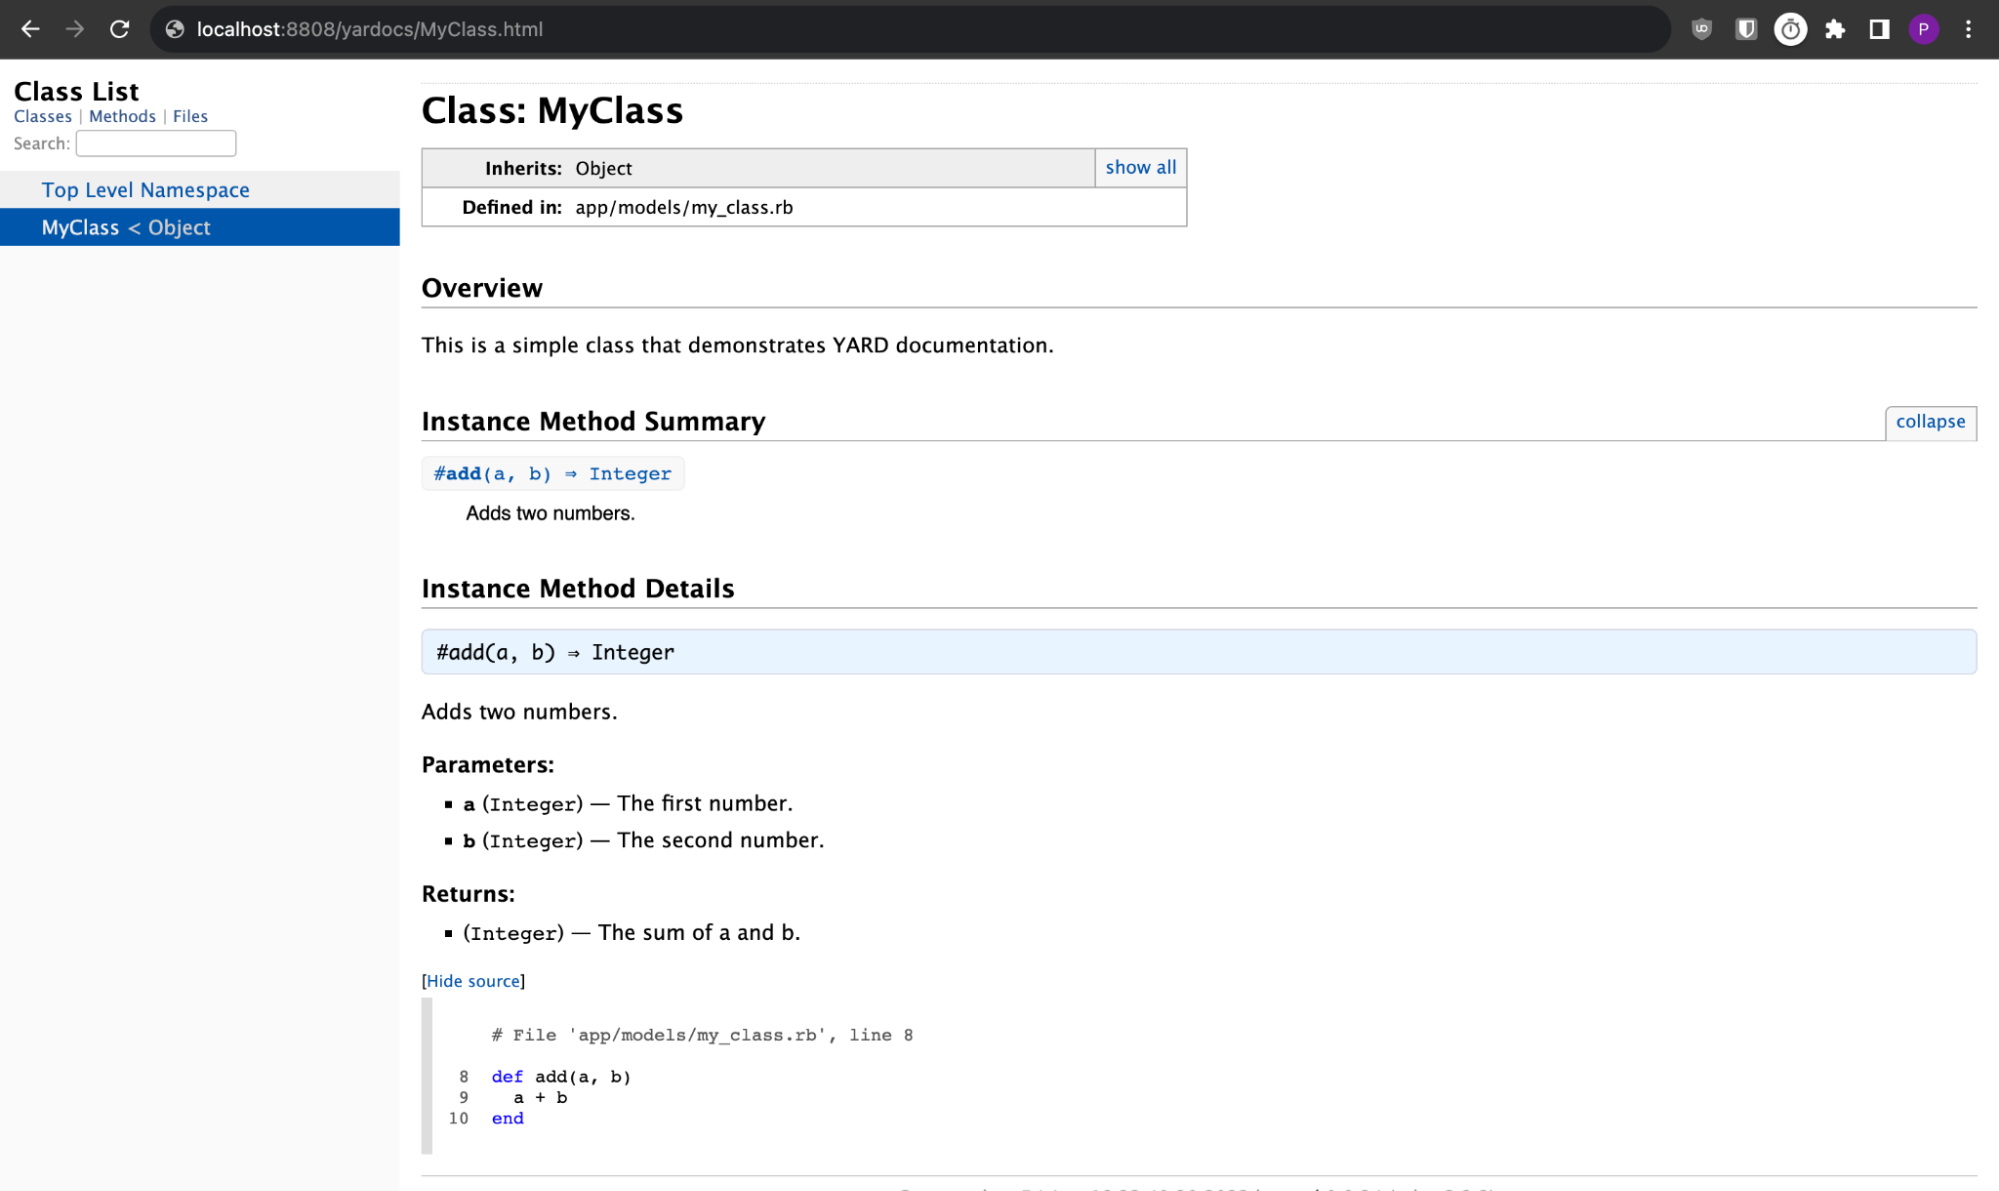This screenshot has width=1999, height=1191.
Task: Click the browser forward arrow
Action: [75, 29]
